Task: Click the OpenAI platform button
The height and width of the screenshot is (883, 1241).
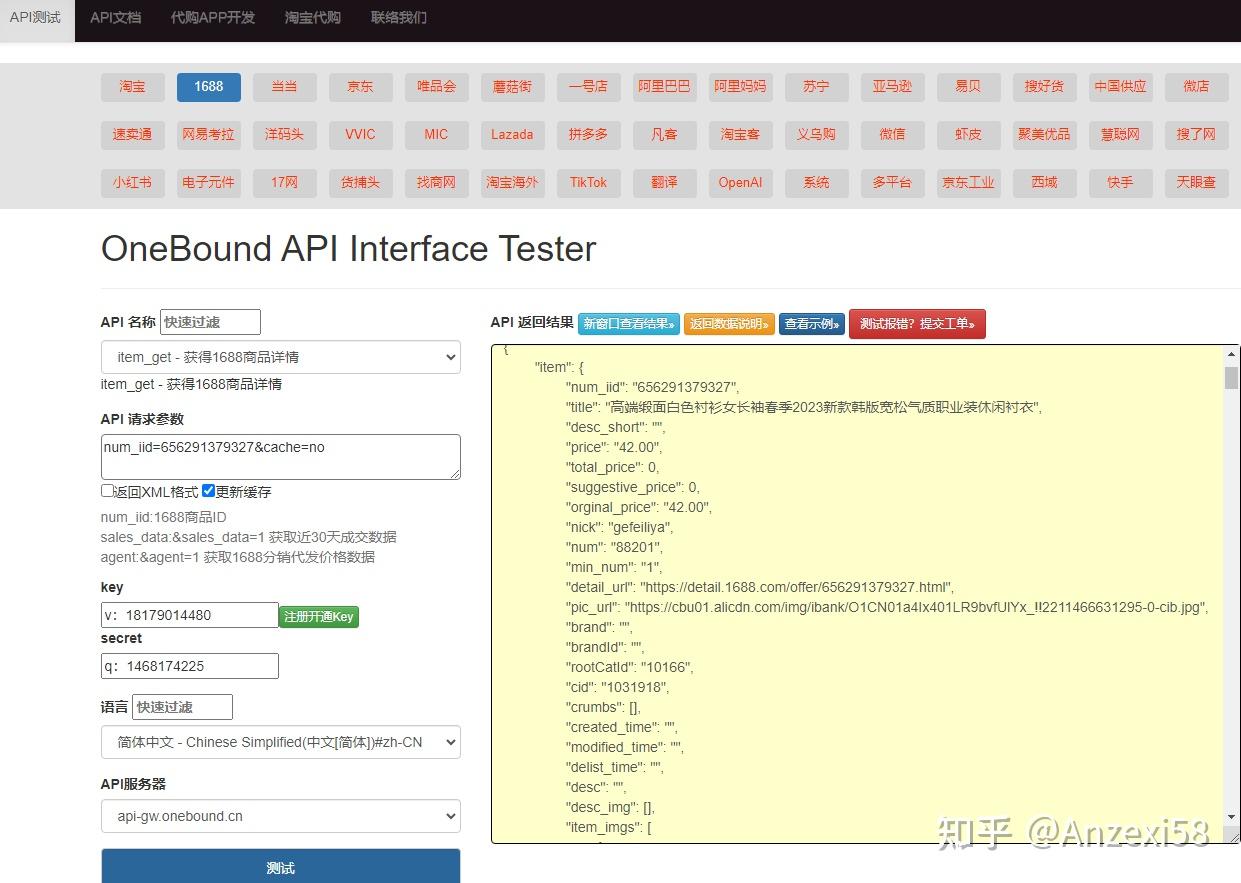Action: pos(740,183)
